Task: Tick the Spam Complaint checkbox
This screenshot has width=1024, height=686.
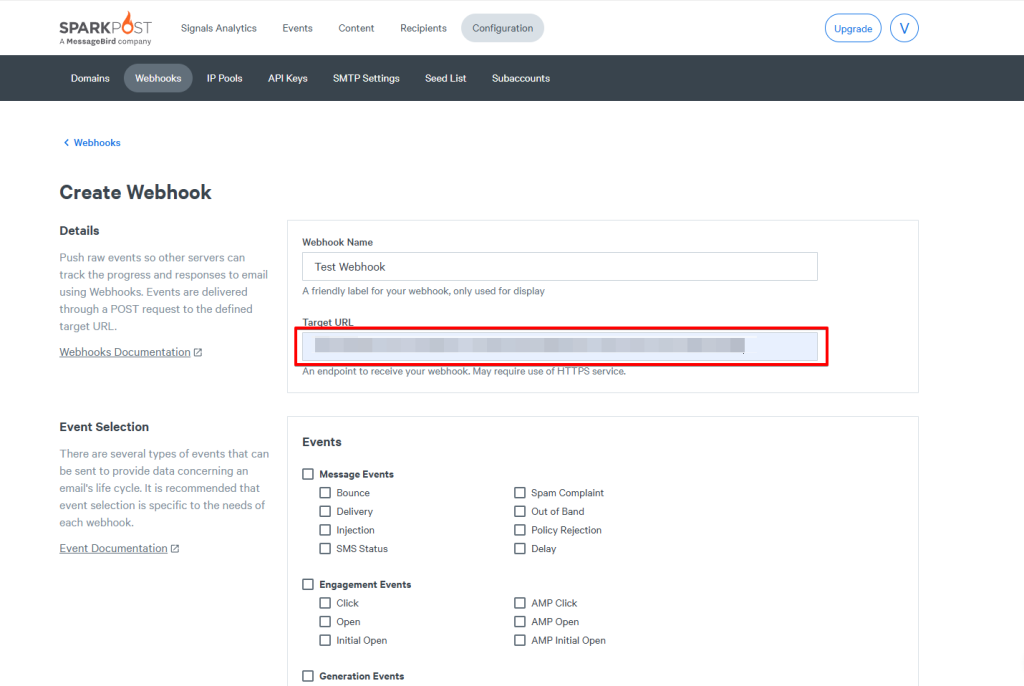Action: [520, 493]
